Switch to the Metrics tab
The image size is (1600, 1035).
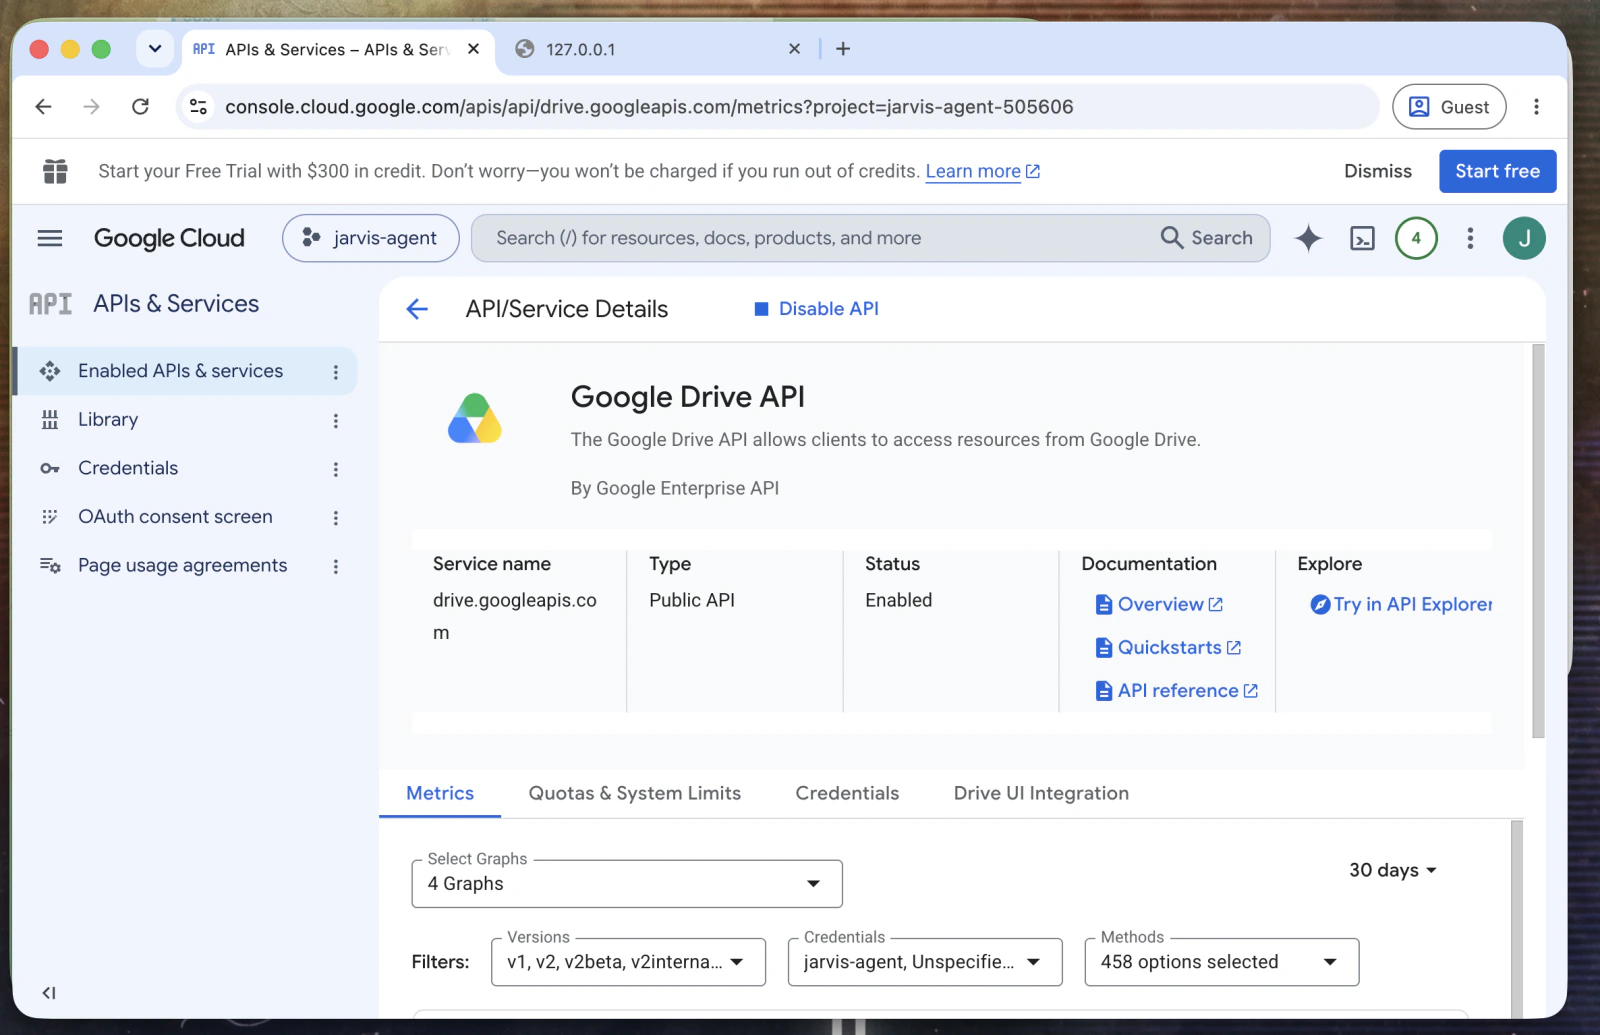pyautogui.click(x=440, y=793)
